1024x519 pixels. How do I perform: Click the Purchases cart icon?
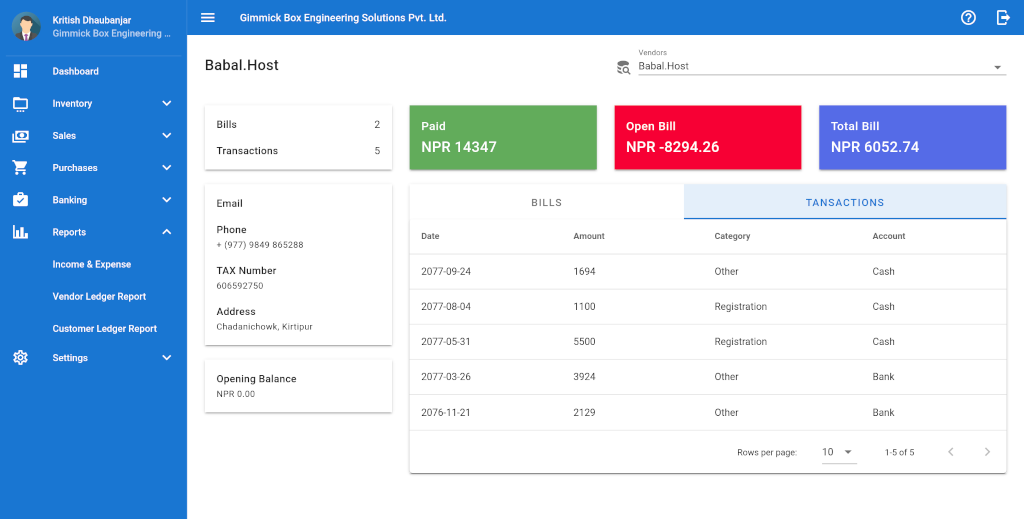(20, 168)
